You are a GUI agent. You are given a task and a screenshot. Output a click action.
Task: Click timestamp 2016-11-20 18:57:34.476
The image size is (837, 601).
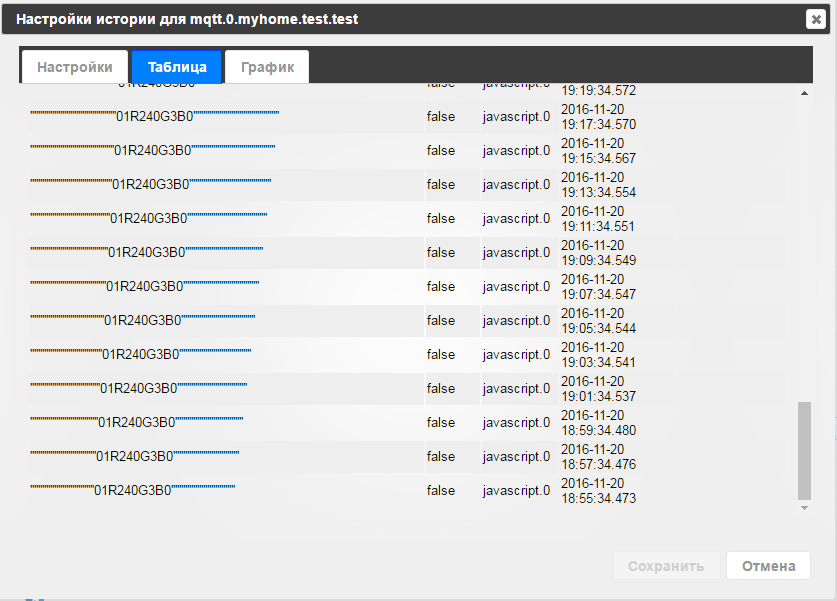[x=598, y=457]
